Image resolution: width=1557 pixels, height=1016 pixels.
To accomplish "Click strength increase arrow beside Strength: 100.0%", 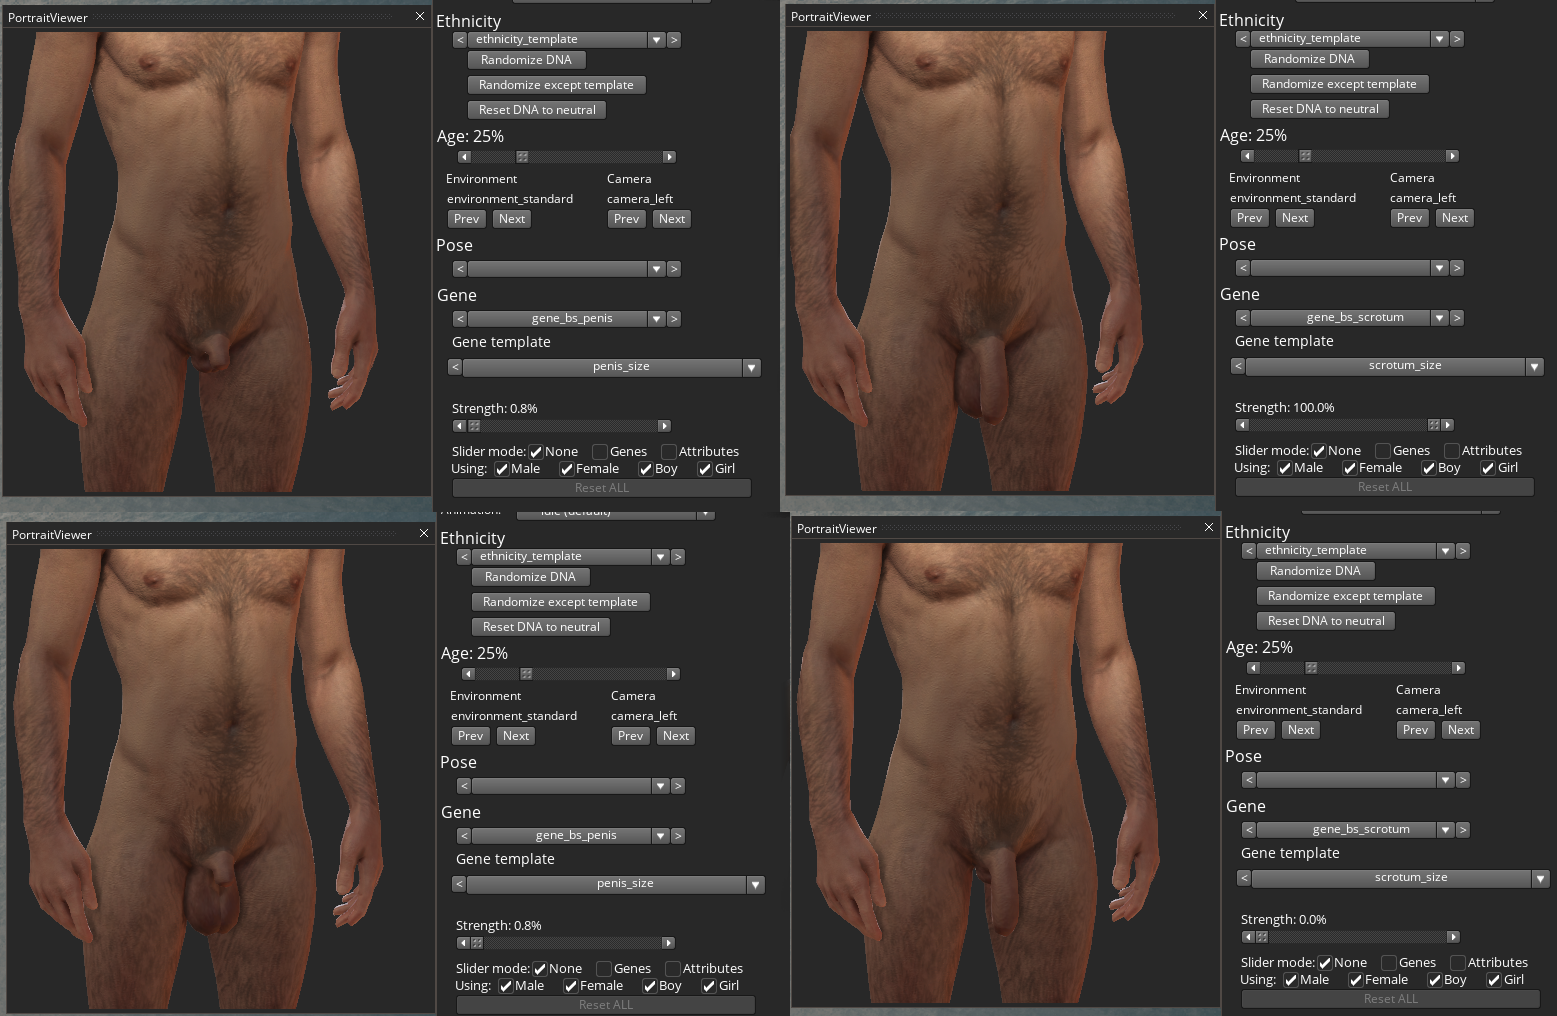I will pos(1447,425).
